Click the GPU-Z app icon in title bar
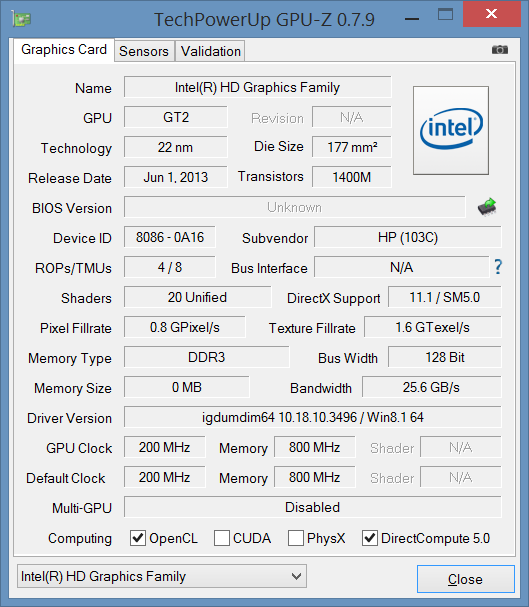529x607 pixels. [x=21, y=18]
